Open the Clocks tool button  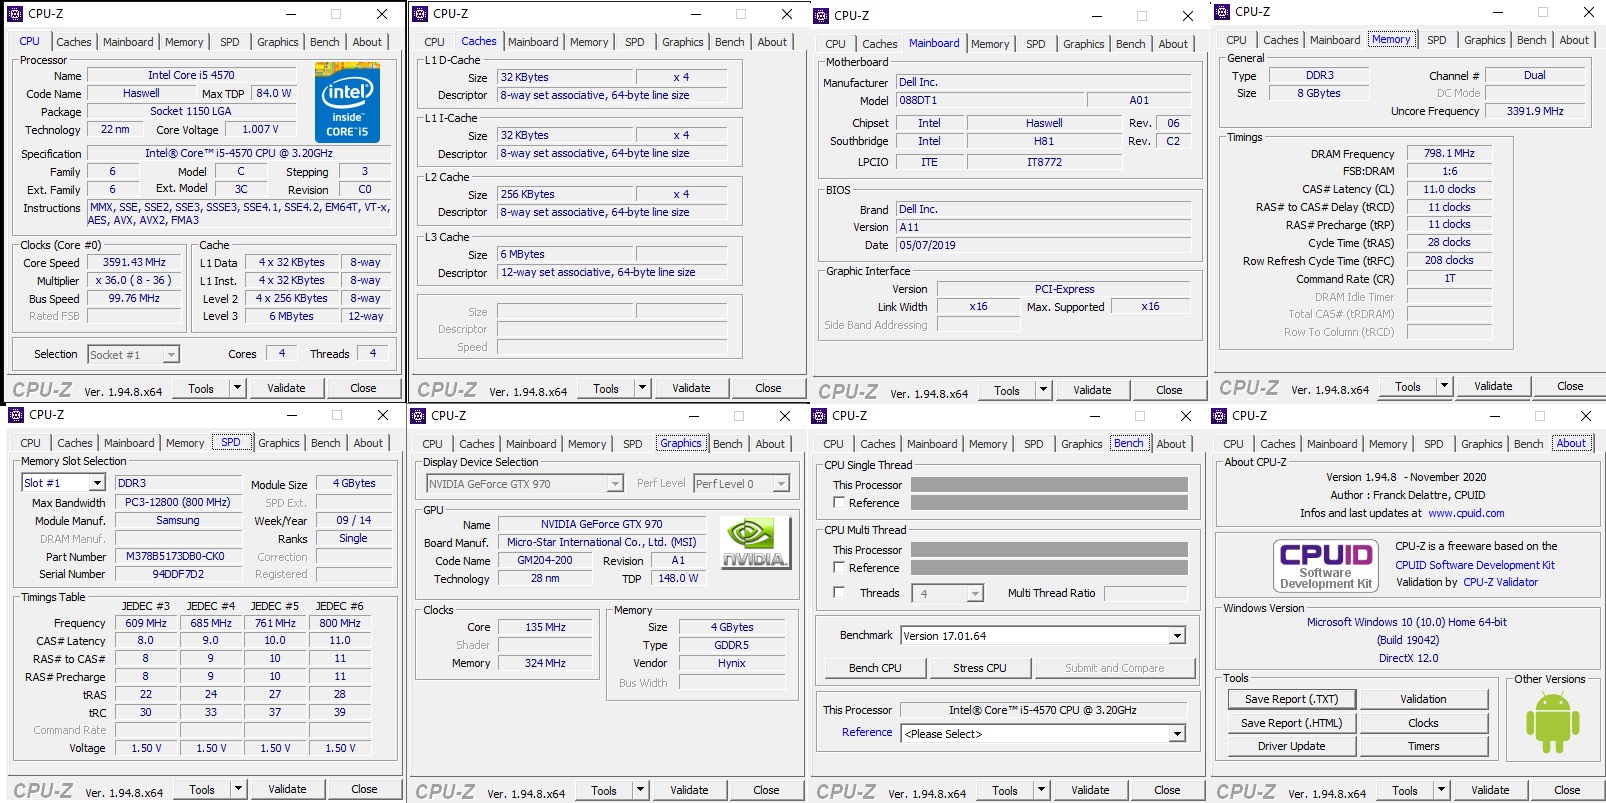tap(1423, 723)
